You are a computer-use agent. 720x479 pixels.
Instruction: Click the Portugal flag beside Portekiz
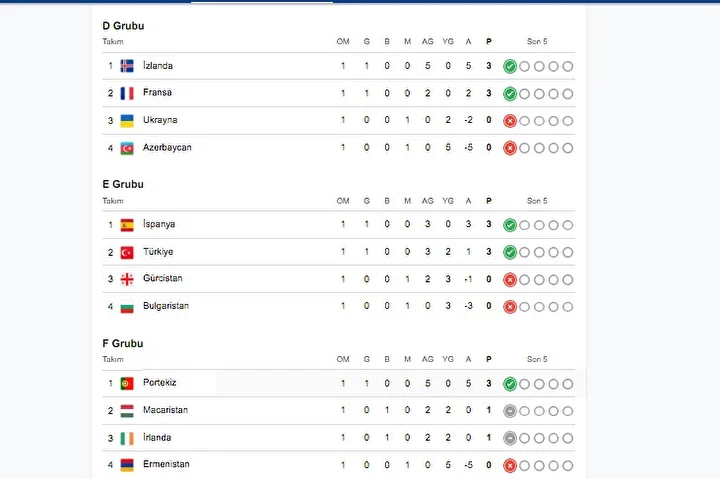[127, 383]
